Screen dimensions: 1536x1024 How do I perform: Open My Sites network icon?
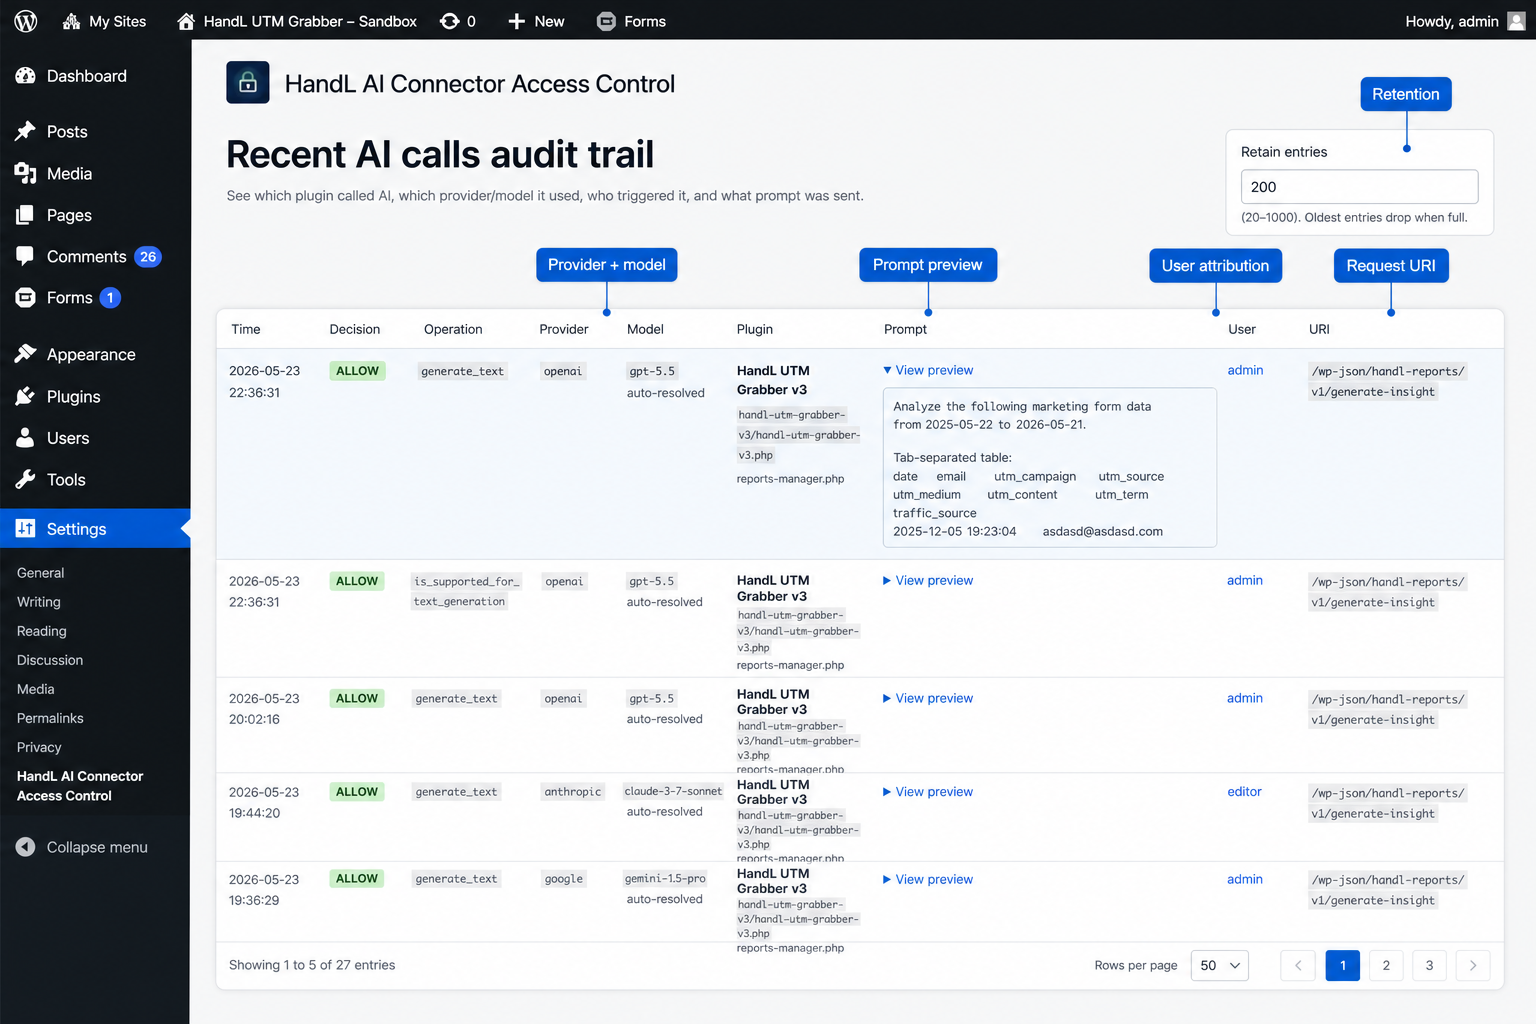pyautogui.click(x=71, y=21)
